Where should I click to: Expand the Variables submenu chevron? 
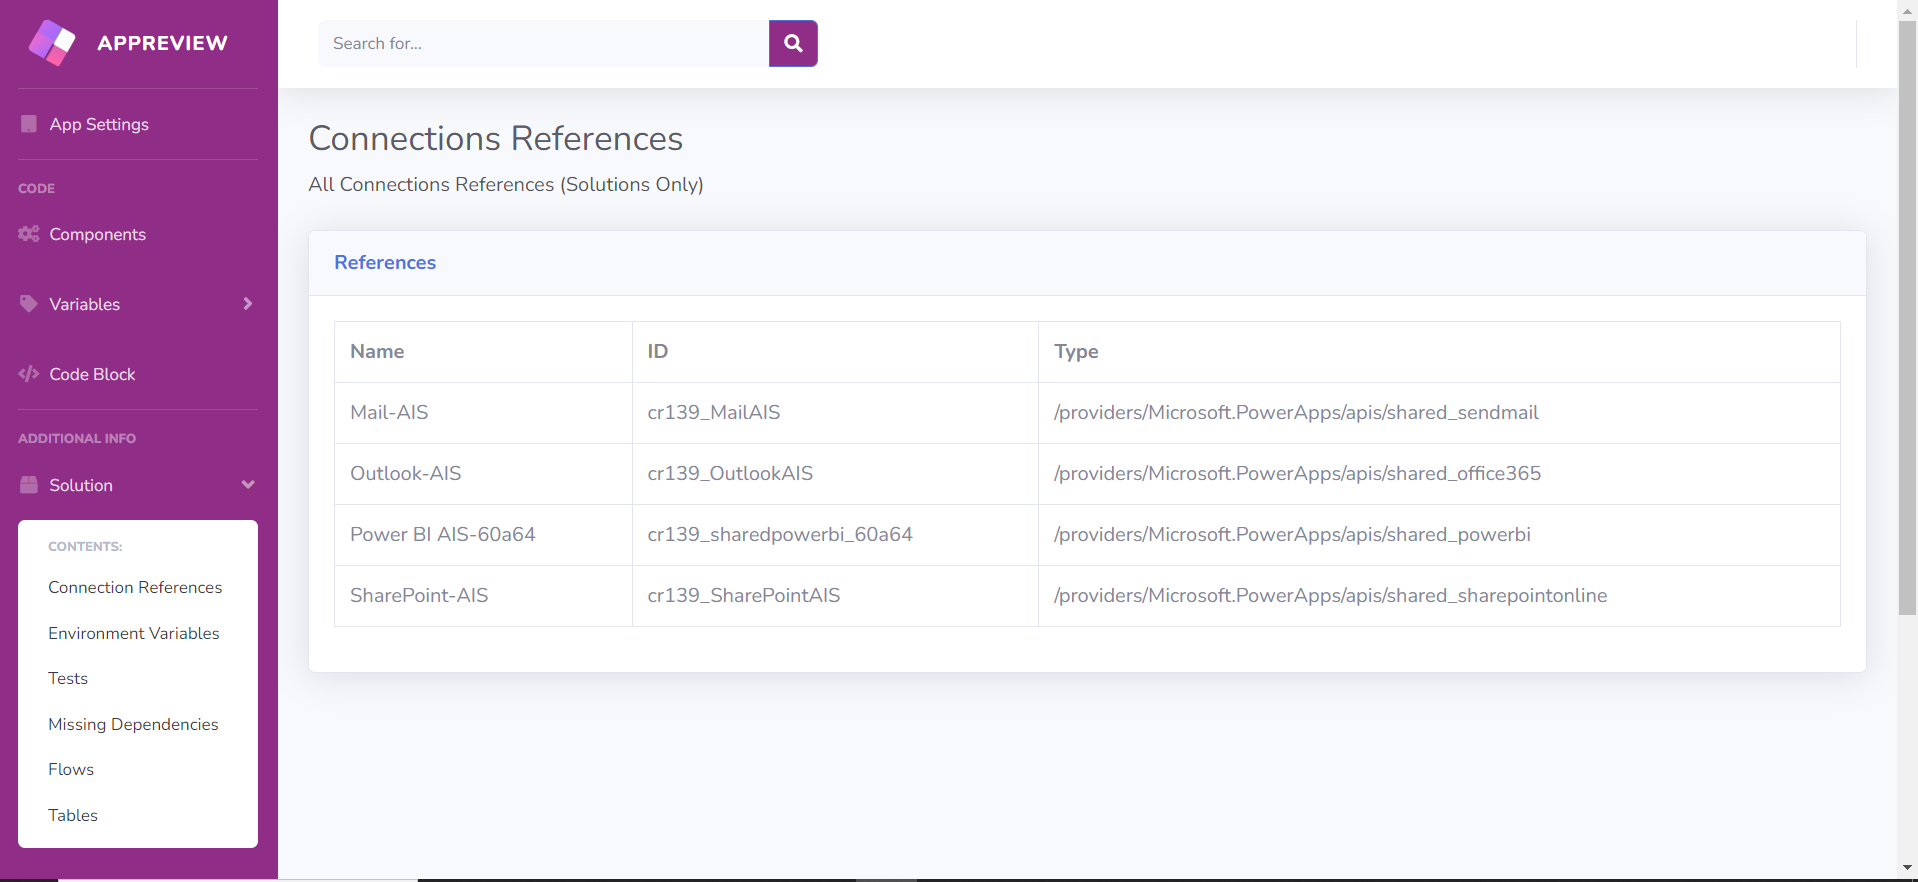click(x=247, y=304)
